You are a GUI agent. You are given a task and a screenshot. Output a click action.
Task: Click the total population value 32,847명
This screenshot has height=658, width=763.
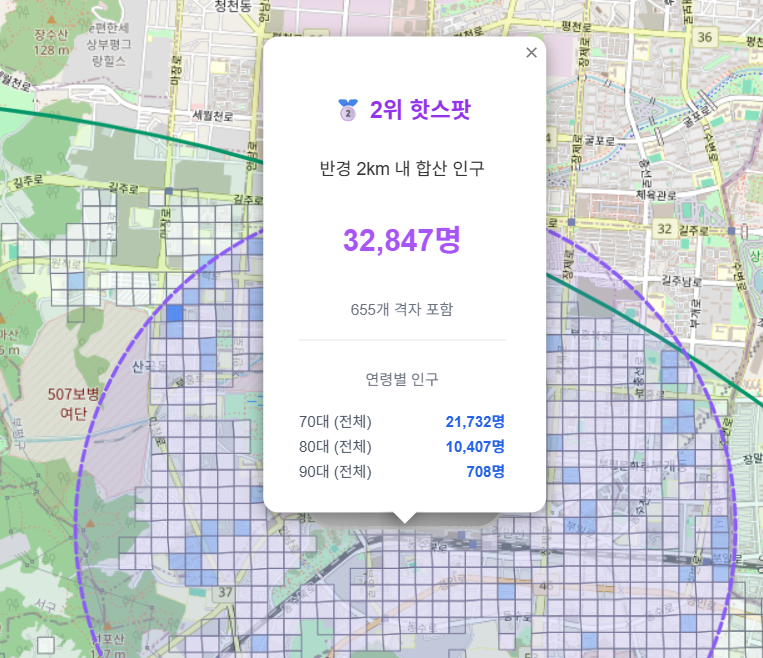402,239
